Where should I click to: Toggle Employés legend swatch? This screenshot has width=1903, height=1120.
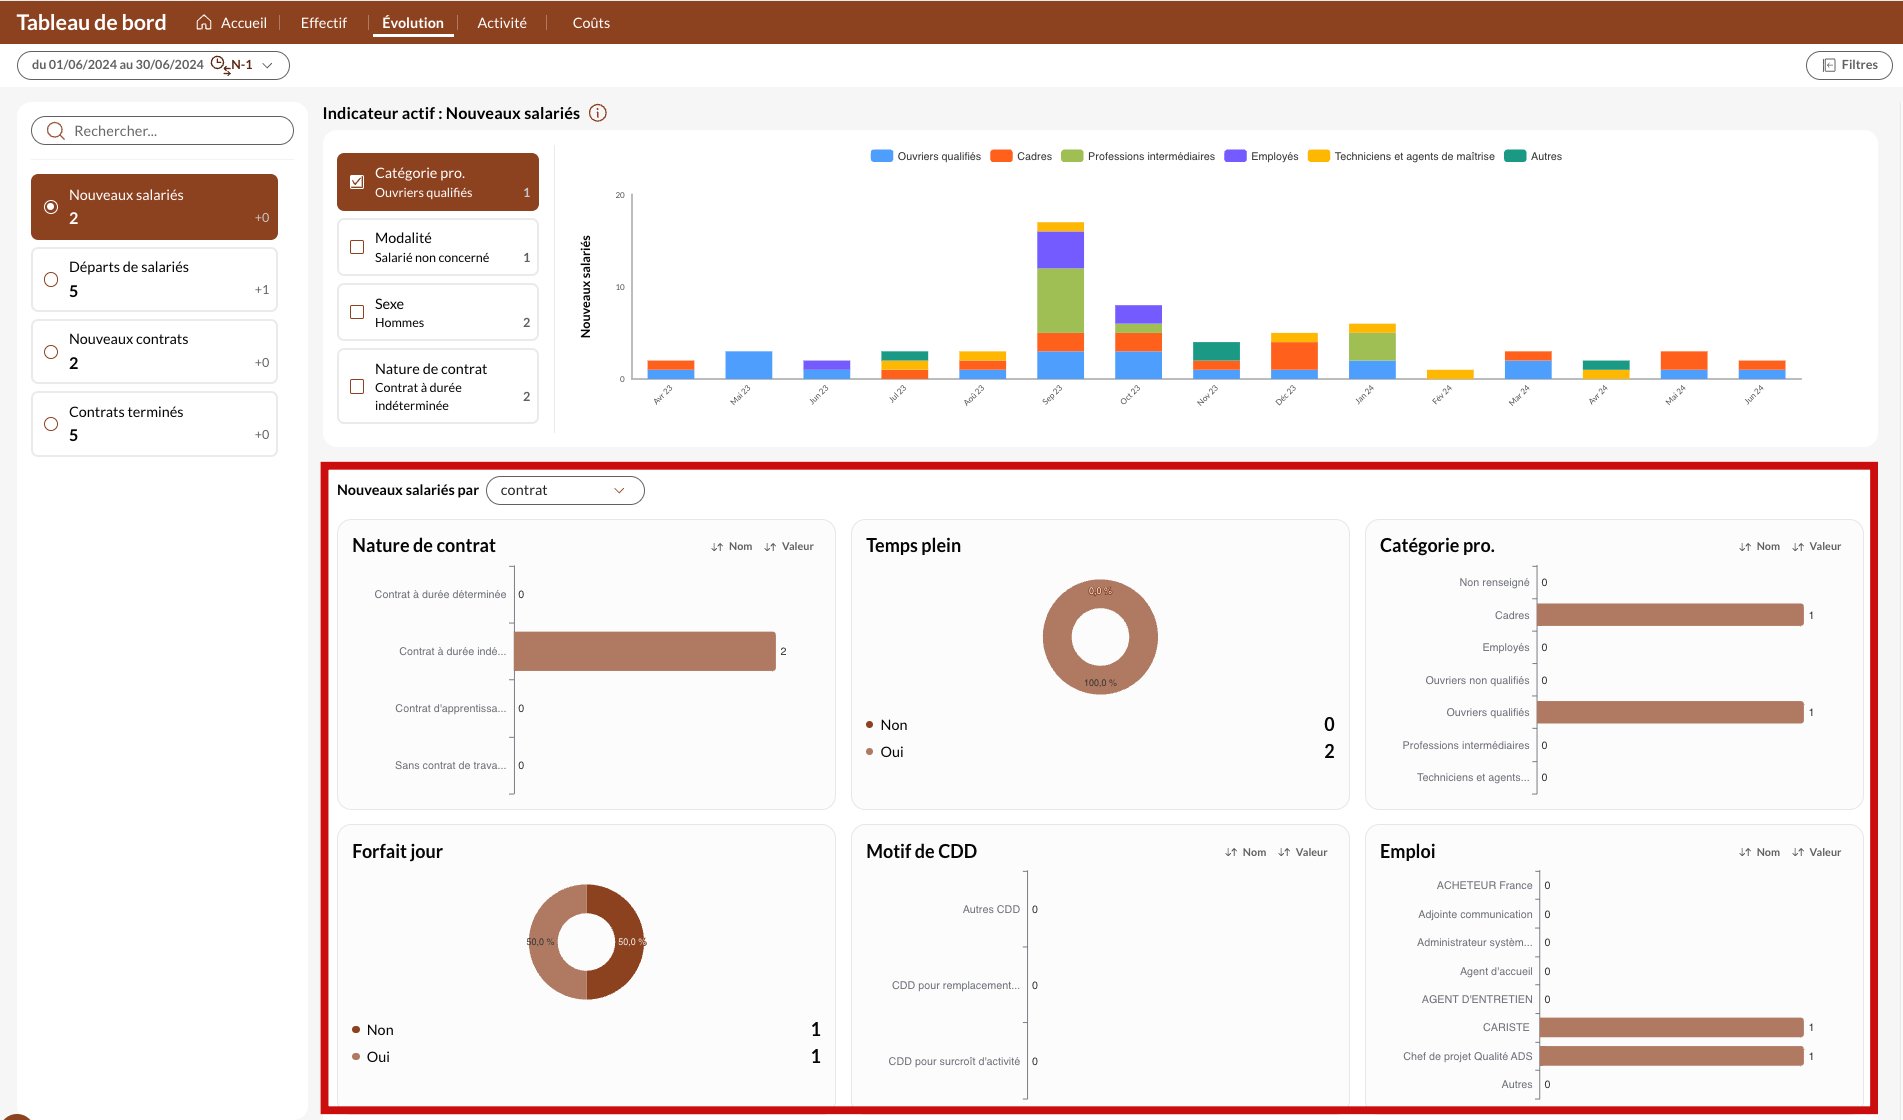pyautogui.click(x=1235, y=156)
